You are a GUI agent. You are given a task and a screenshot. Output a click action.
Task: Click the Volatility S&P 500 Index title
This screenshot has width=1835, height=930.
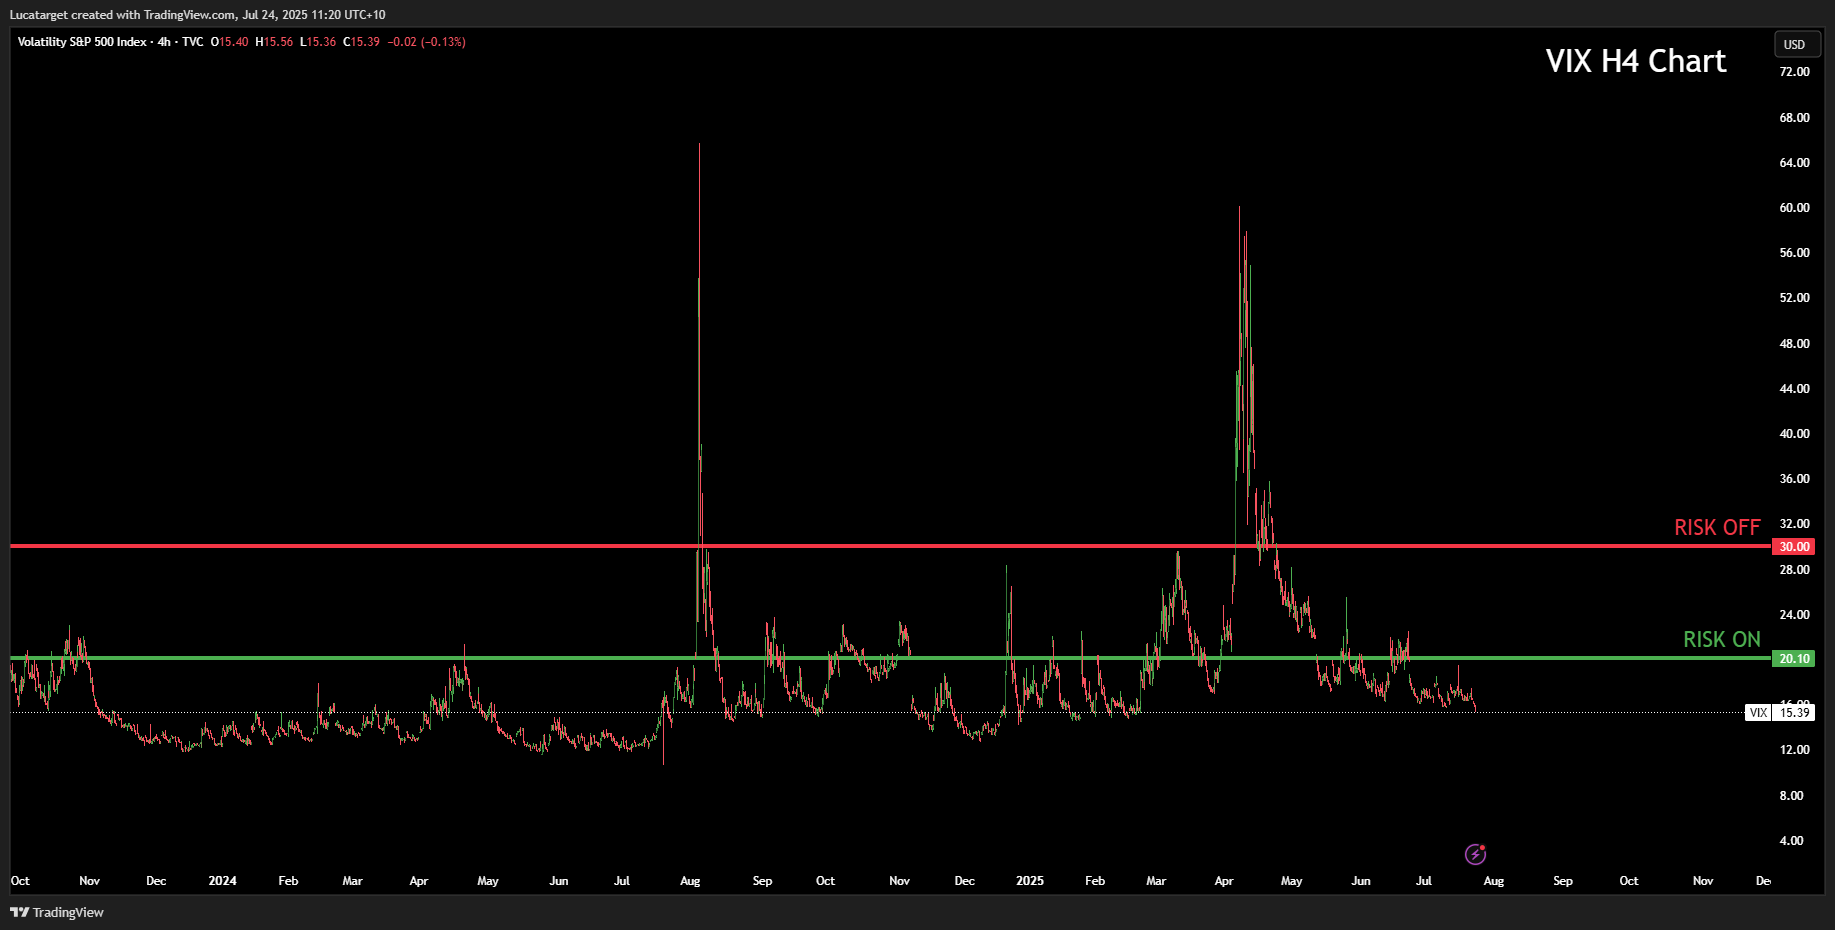82,42
